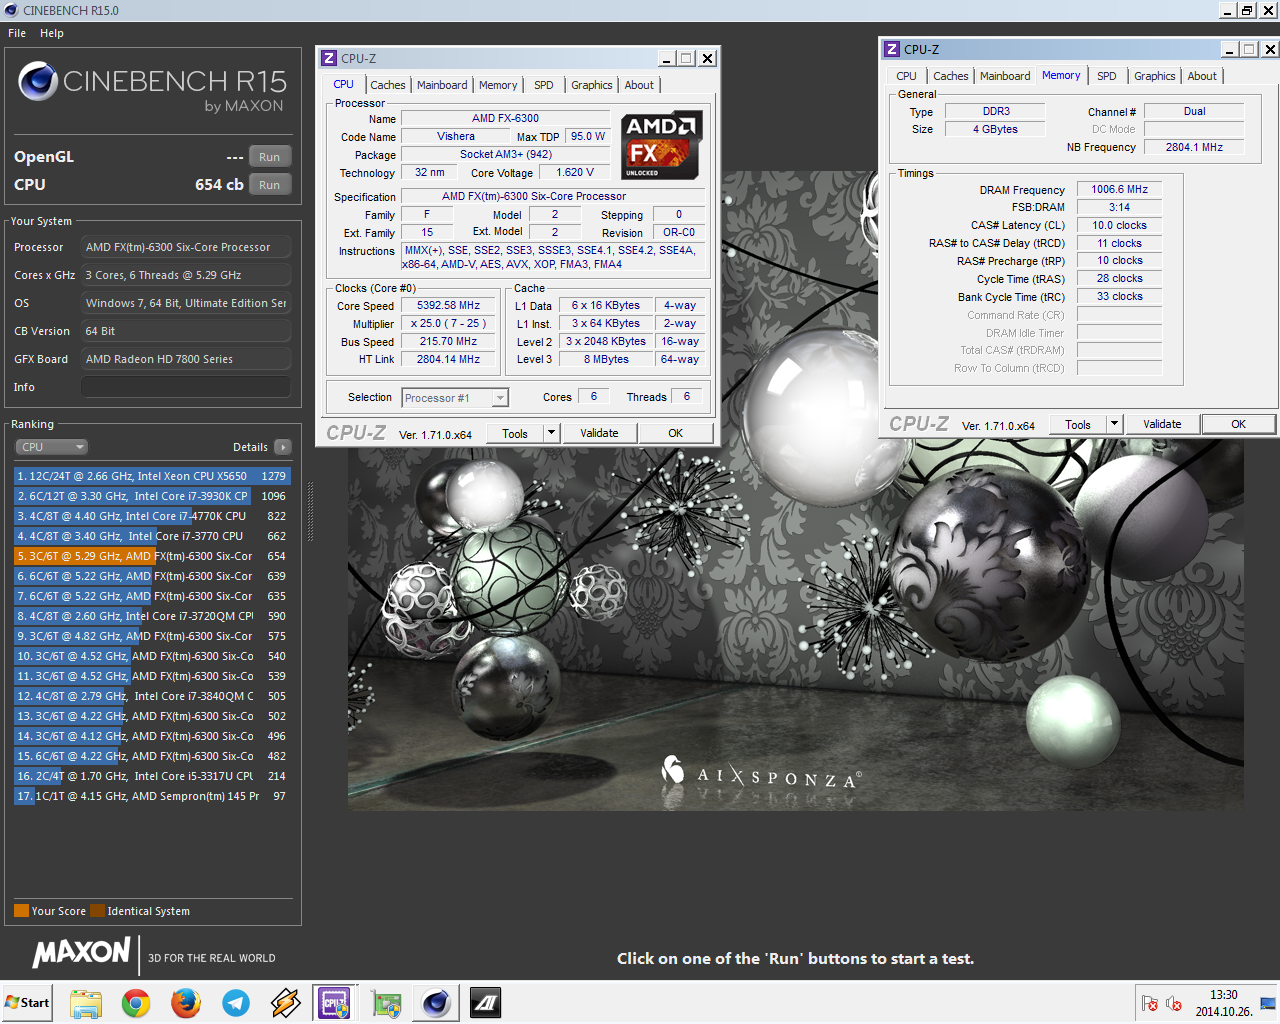
Task: Expand the ranking Details arrow button
Action: point(283,447)
